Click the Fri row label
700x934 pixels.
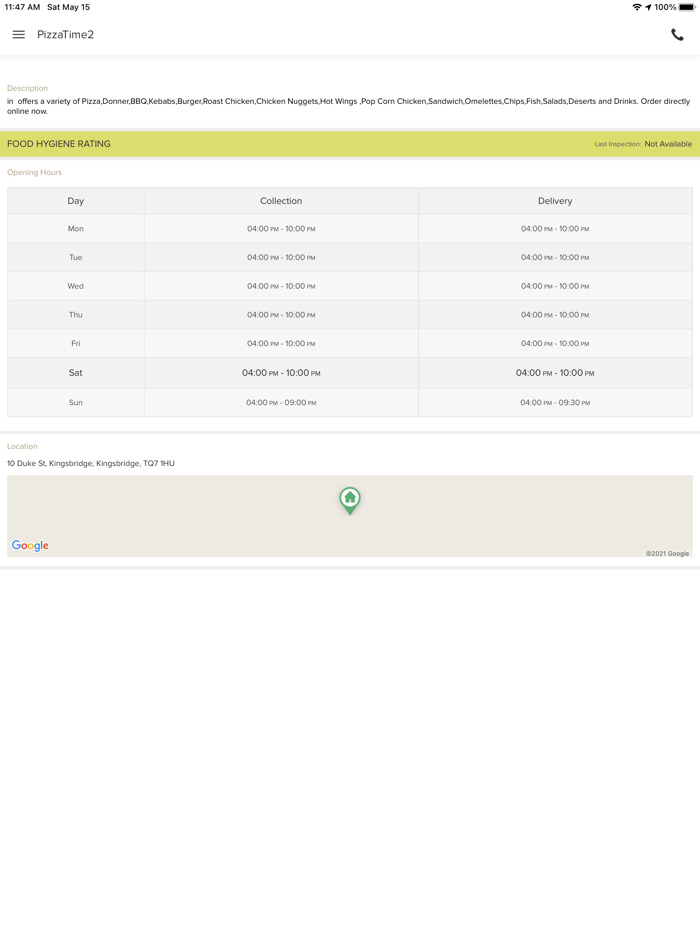[76, 343]
